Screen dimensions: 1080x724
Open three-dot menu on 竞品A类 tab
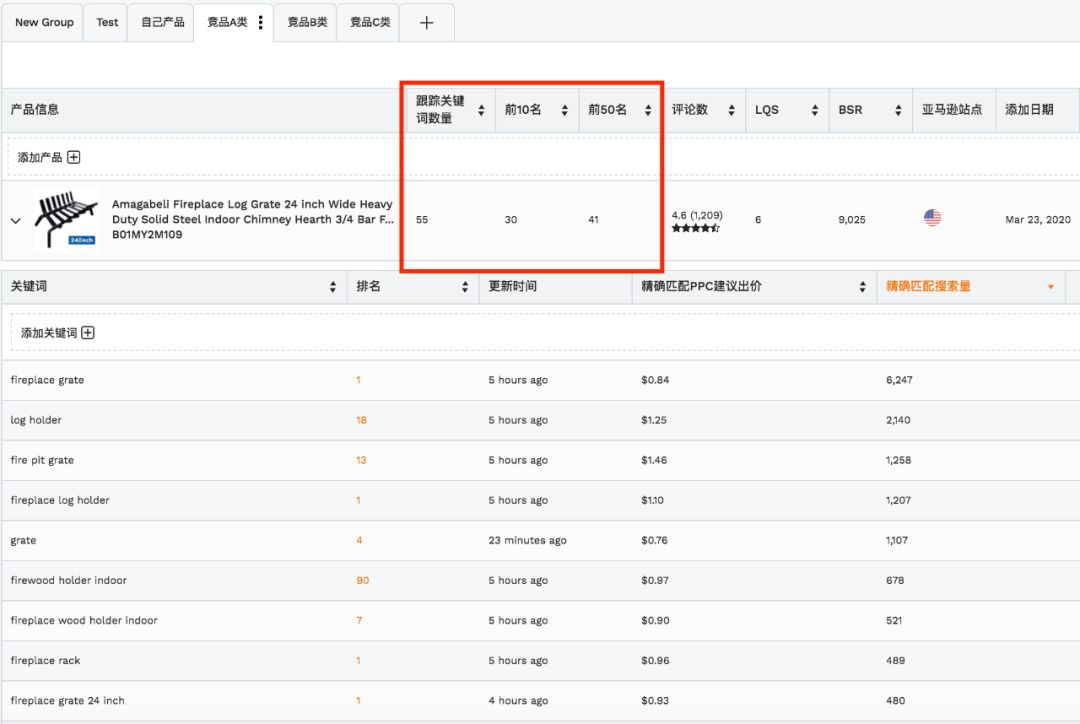[x=261, y=22]
